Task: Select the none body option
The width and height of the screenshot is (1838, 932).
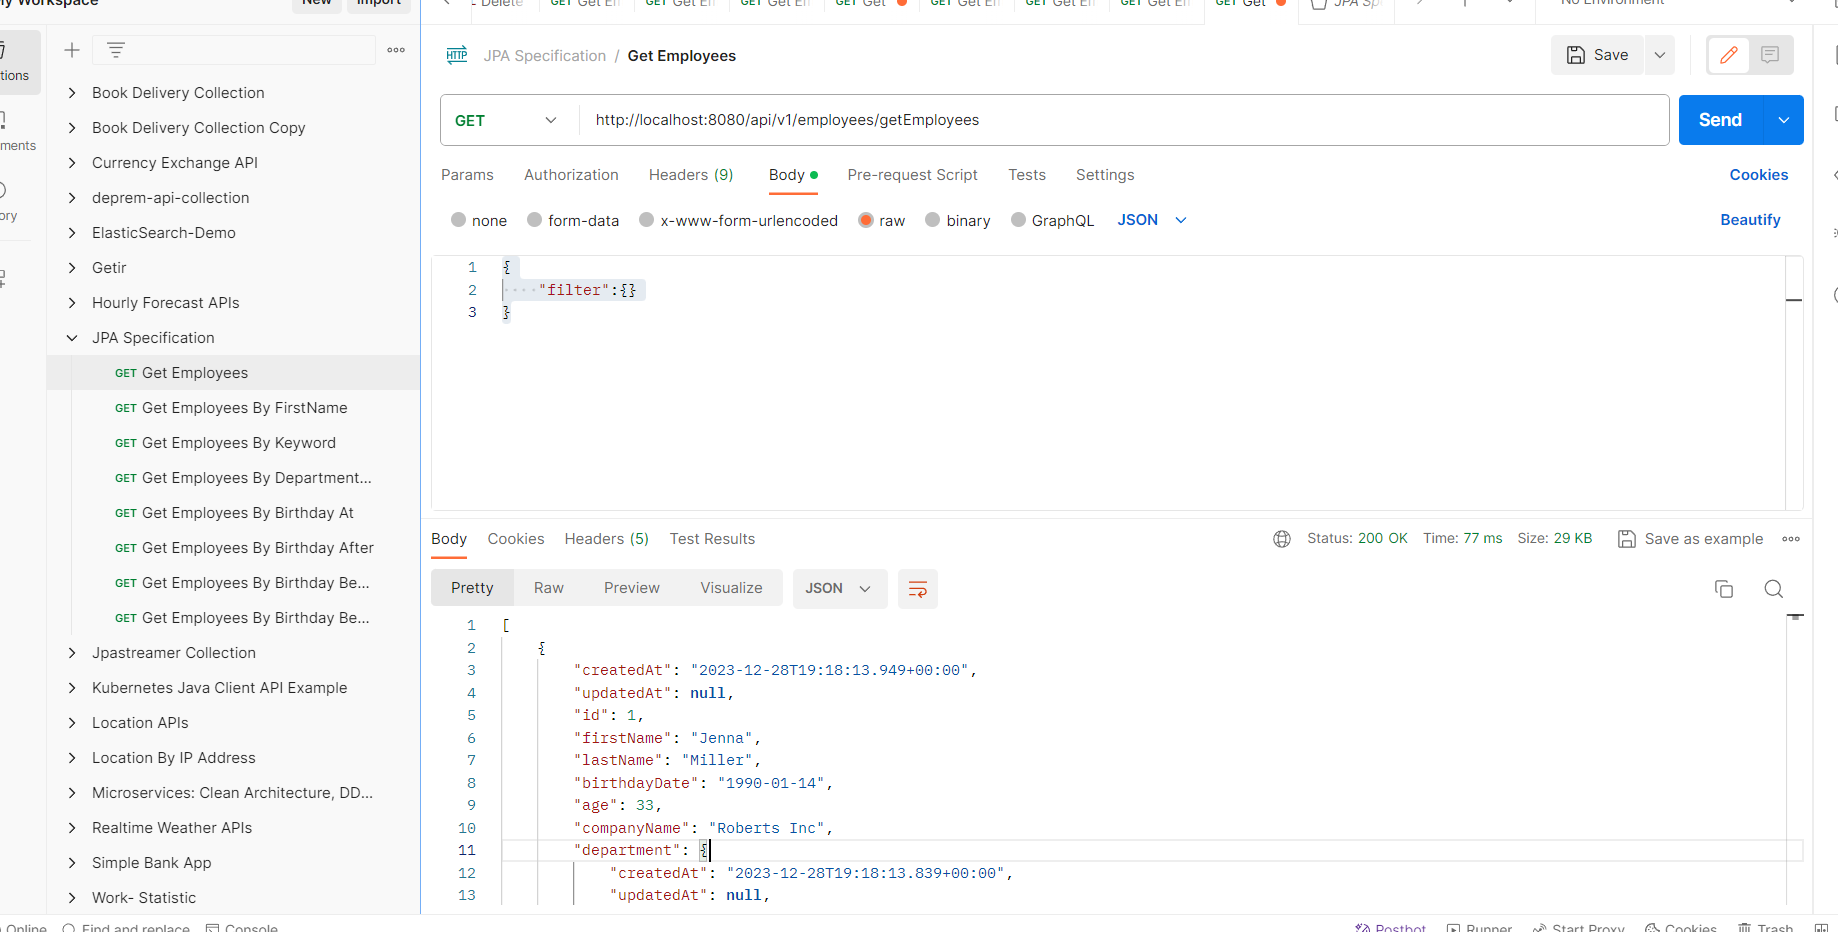Action: pyautogui.click(x=479, y=220)
